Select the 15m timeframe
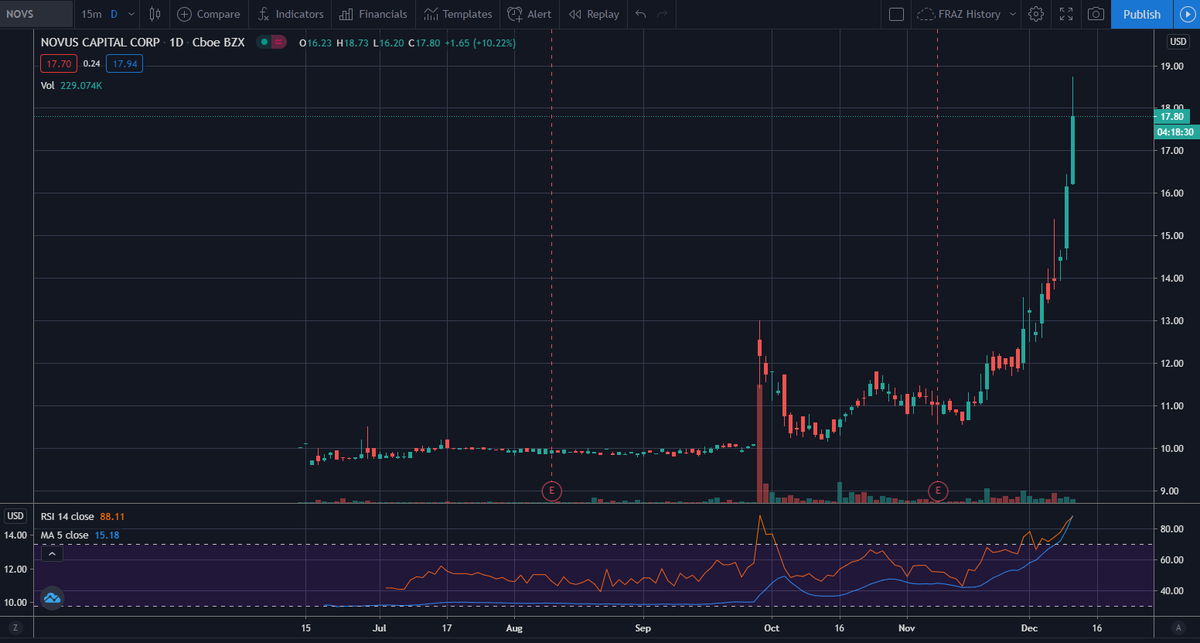This screenshot has height=643, width=1200. pyautogui.click(x=91, y=14)
